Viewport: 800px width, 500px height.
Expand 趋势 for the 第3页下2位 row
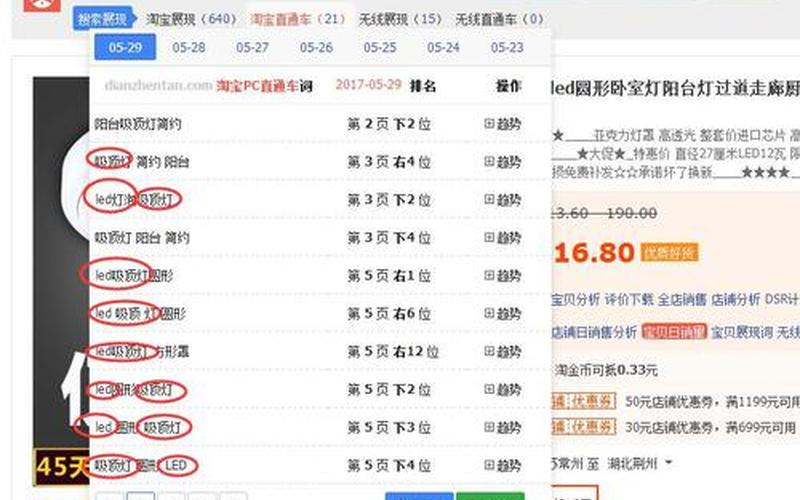[503, 199]
